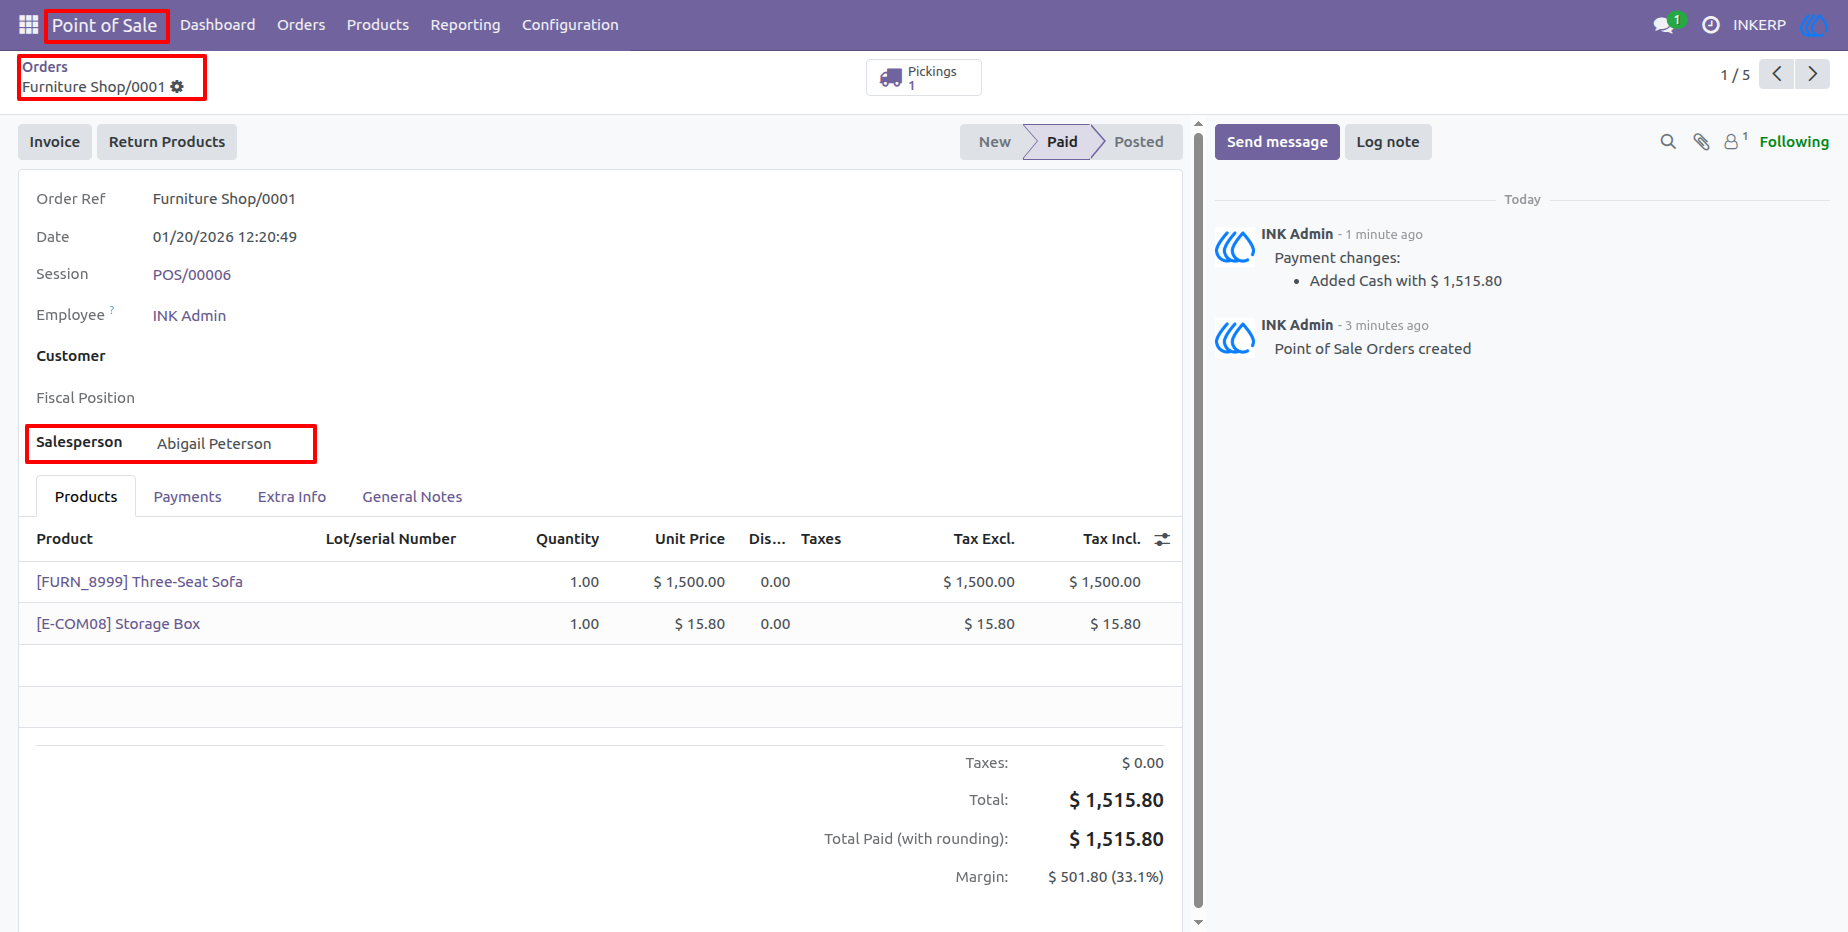Go to previous record arrow
The height and width of the screenshot is (932, 1848).
pyautogui.click(x=1777, y=74)
